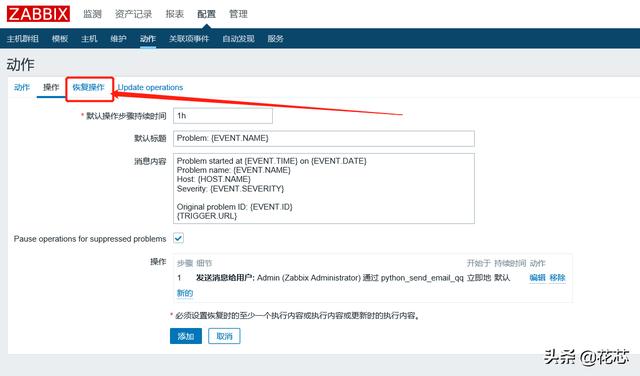The image size is (640, 376).
Task: Click 编辑 link for operation step 1
Action: 538,278
